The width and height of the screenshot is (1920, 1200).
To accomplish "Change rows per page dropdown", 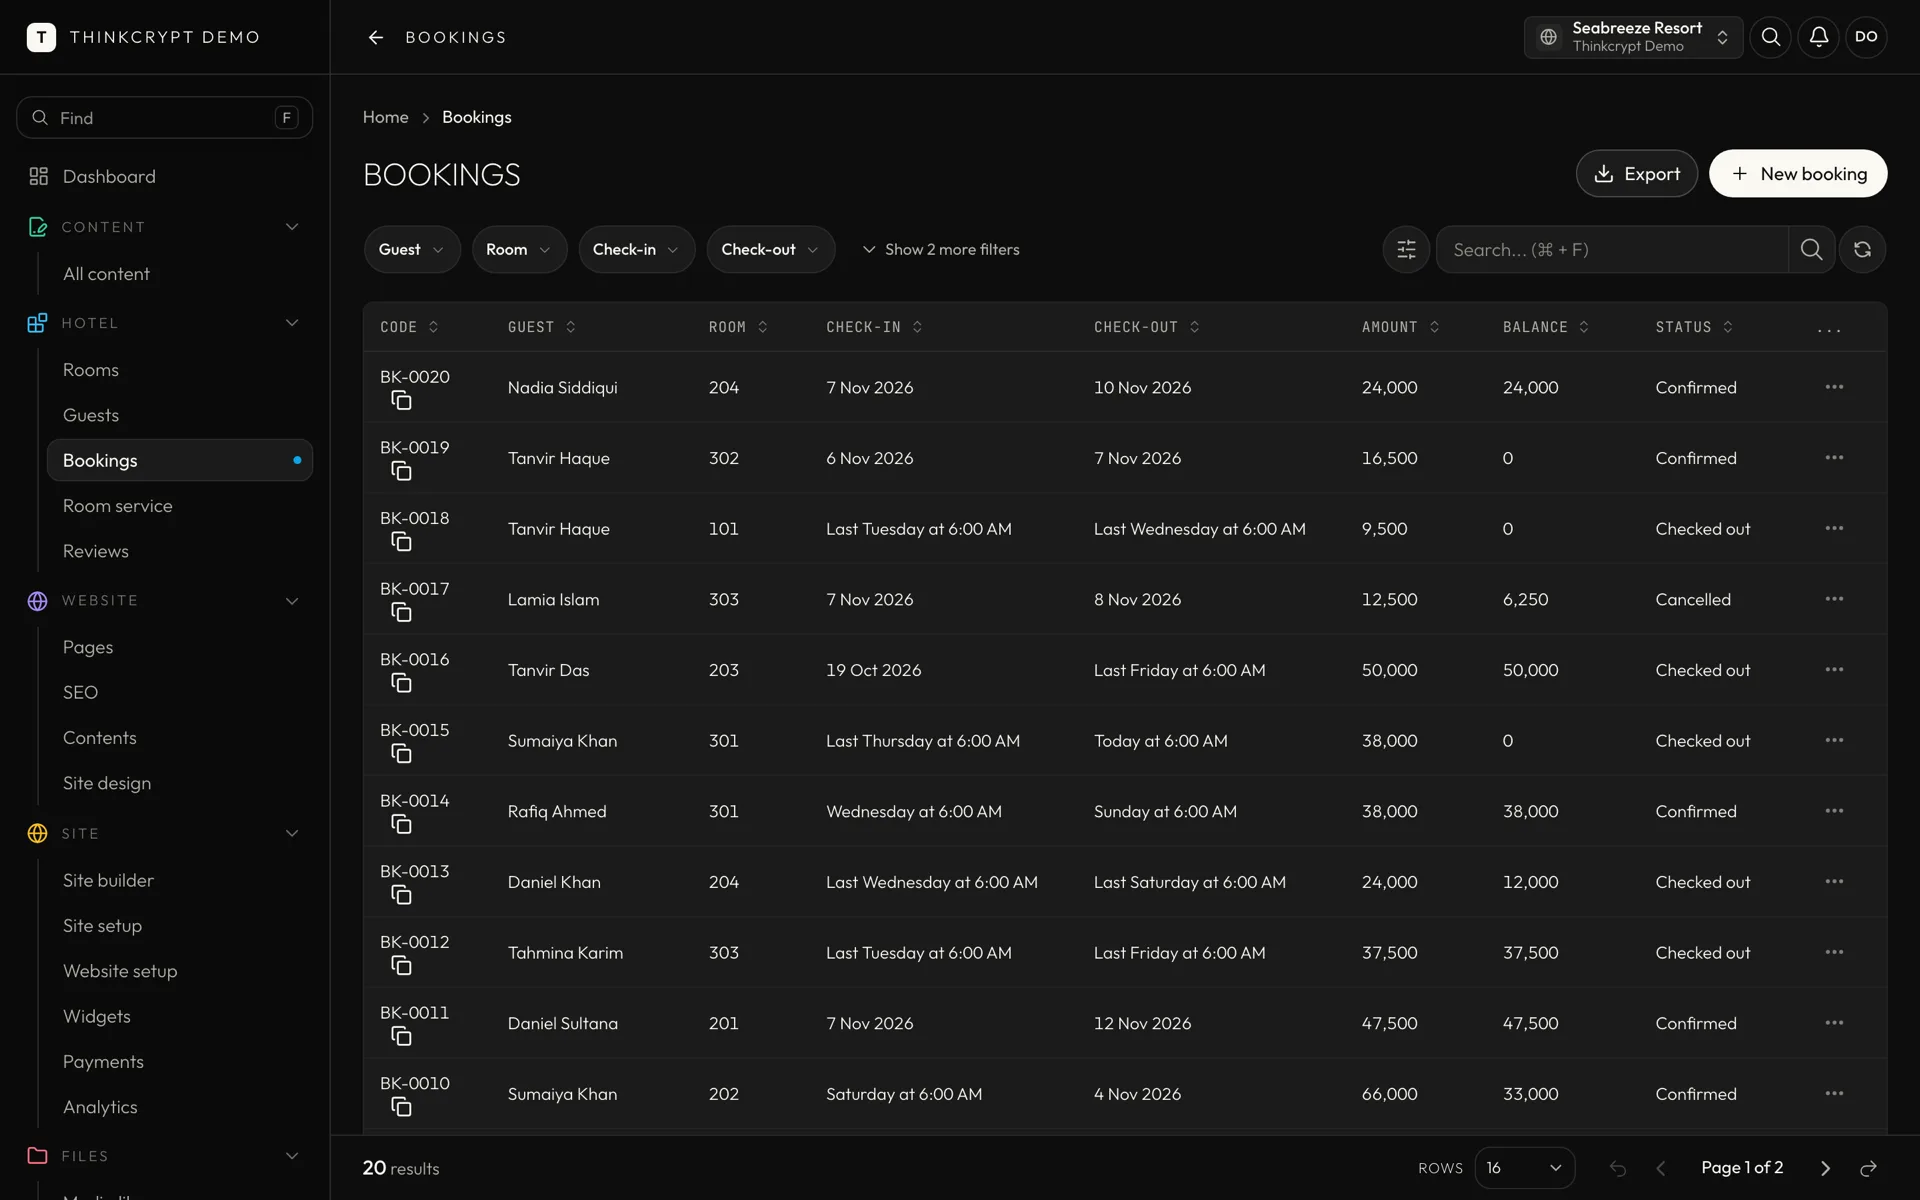I will 1524,1168.
